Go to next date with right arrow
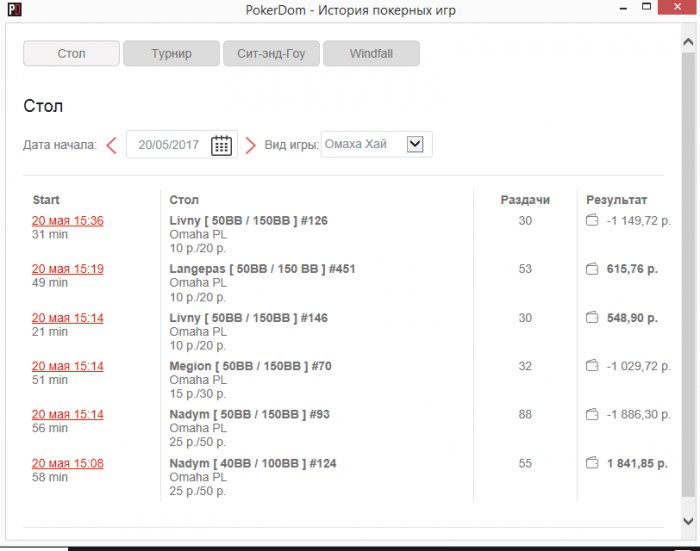Image resolution: width=700 pixels, height=551 pixels. click(251, 145)
